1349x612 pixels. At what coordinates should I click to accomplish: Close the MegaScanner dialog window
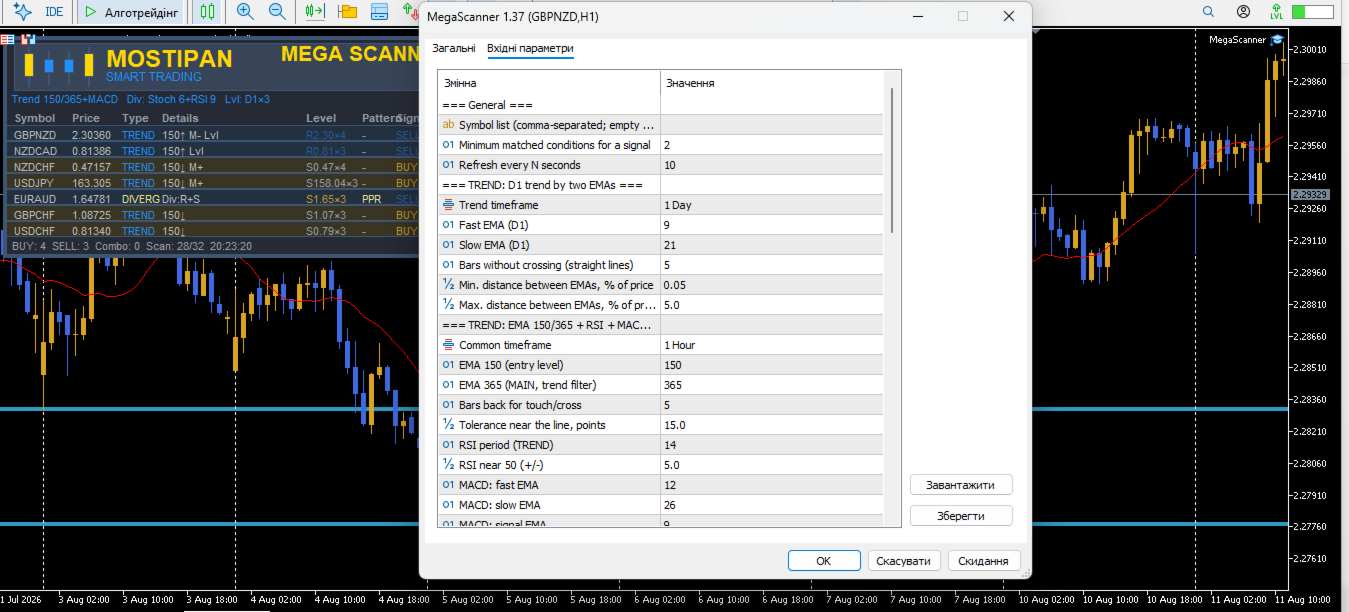click(1008, 16)
